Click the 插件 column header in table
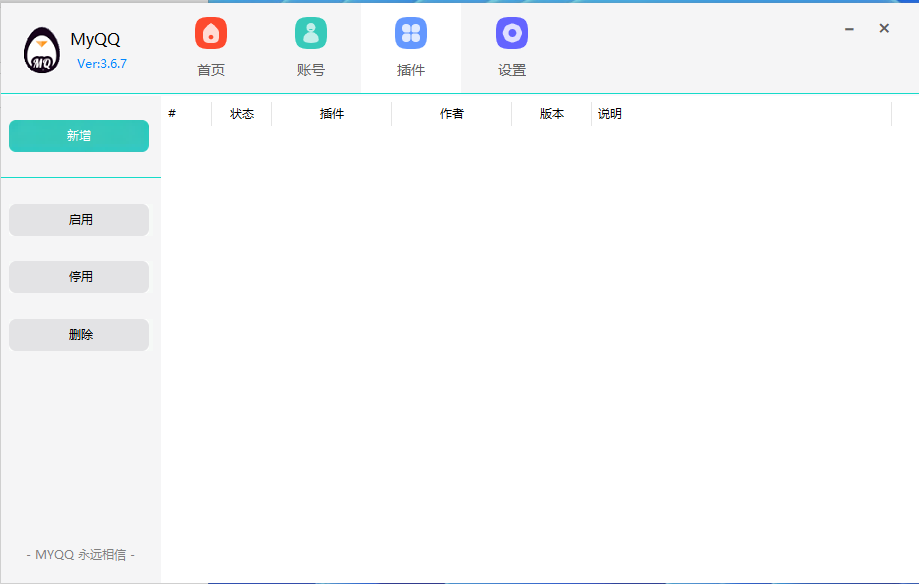This screenshot has height=584, width=919. click(332, 114)
